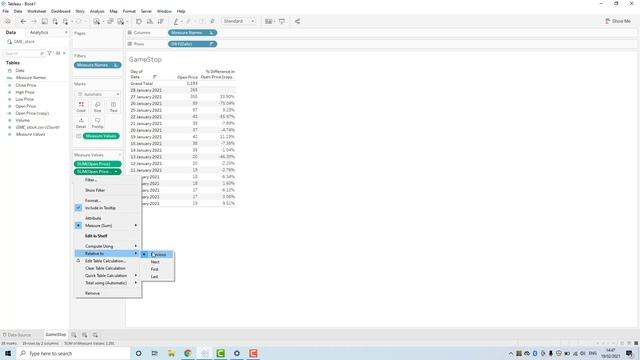Click the DAY(Date) pill on Rows shelf

tap(192, 44)
